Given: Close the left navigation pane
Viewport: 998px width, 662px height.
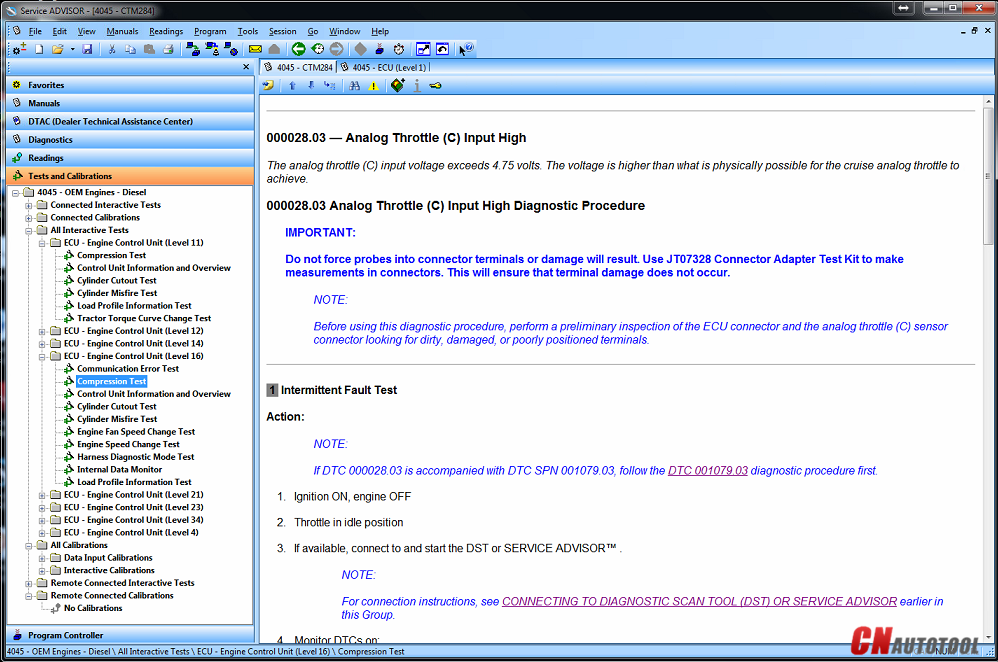Looking at the screenshot, I should pos(246,67).
